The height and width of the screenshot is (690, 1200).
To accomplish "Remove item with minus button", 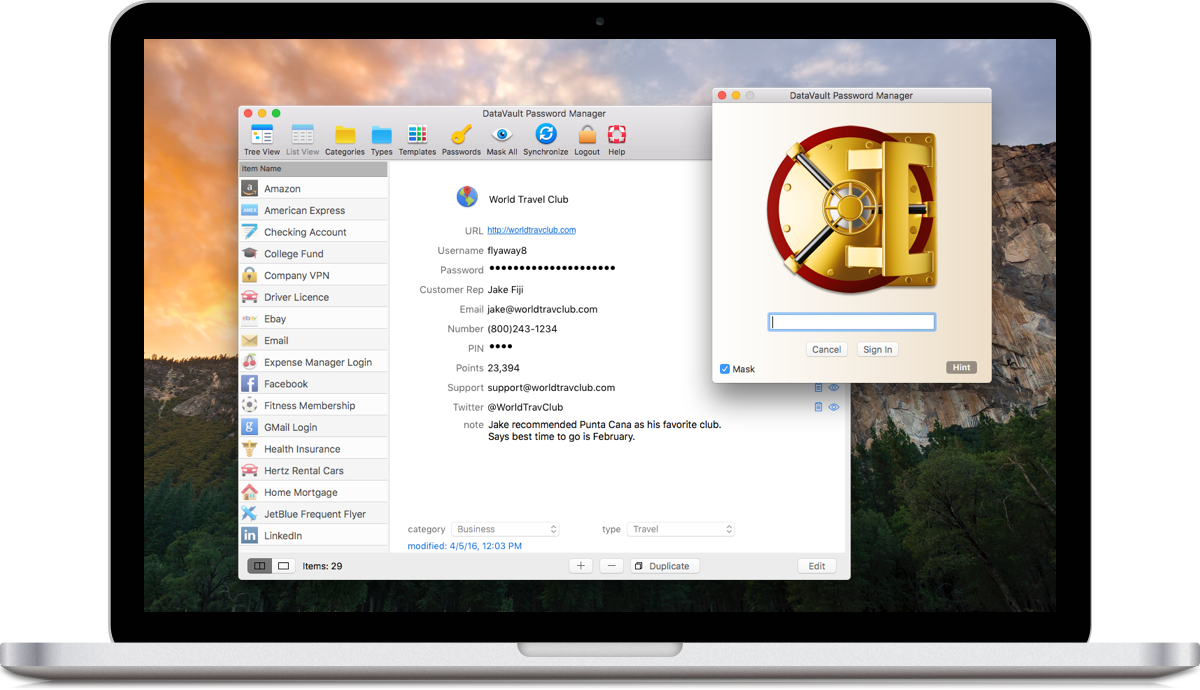I will (612, 566).
